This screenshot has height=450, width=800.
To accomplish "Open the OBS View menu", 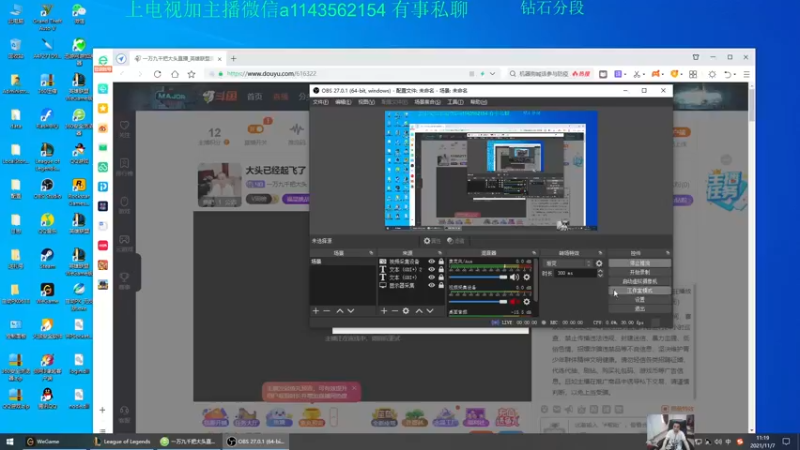I will pyautogui.click(x=366, y=102).
